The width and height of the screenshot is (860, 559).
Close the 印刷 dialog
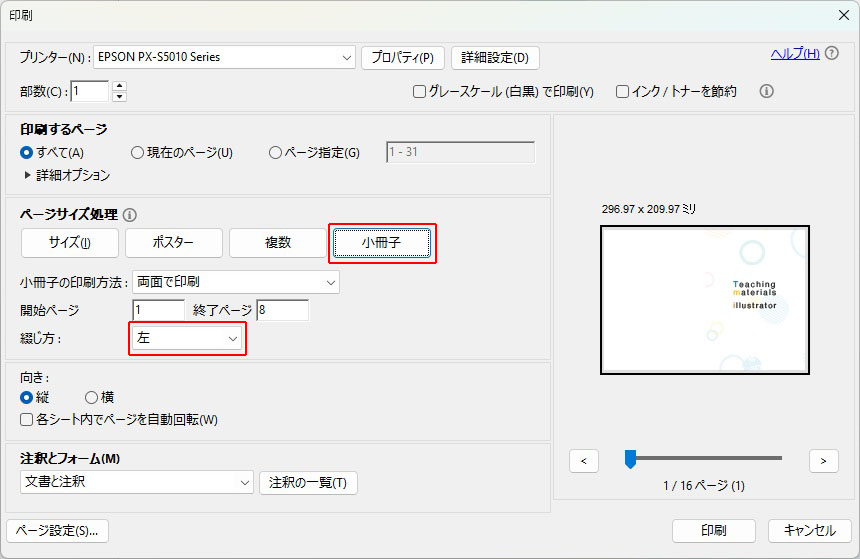pyautogui.click(x=844, y=15)
